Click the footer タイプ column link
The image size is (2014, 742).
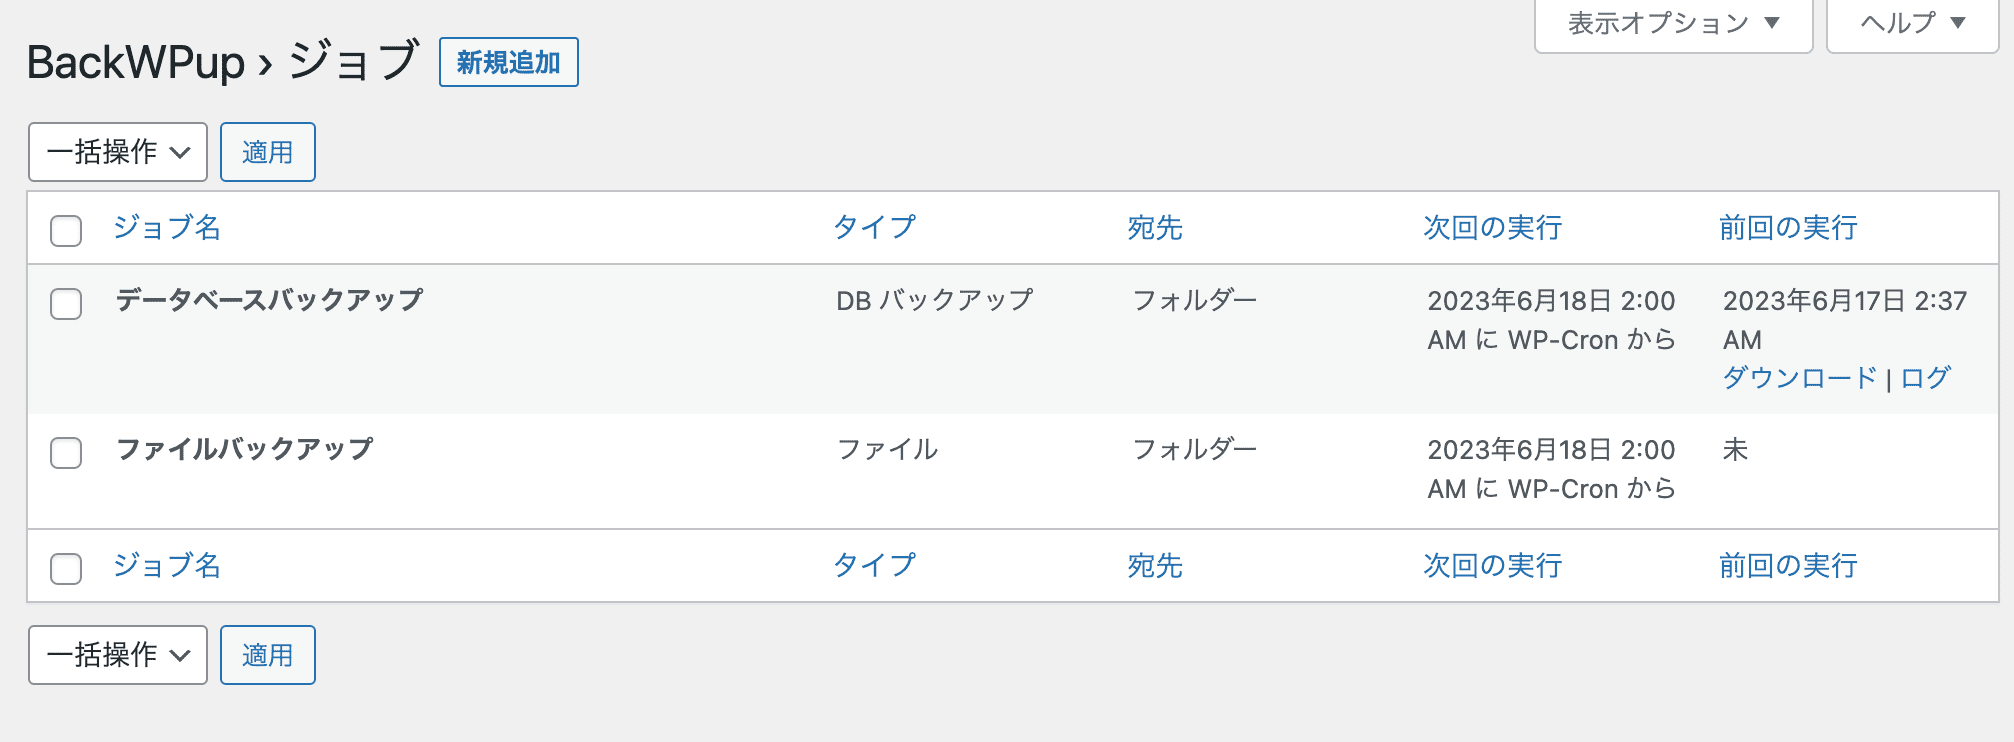tap(875, 565)
